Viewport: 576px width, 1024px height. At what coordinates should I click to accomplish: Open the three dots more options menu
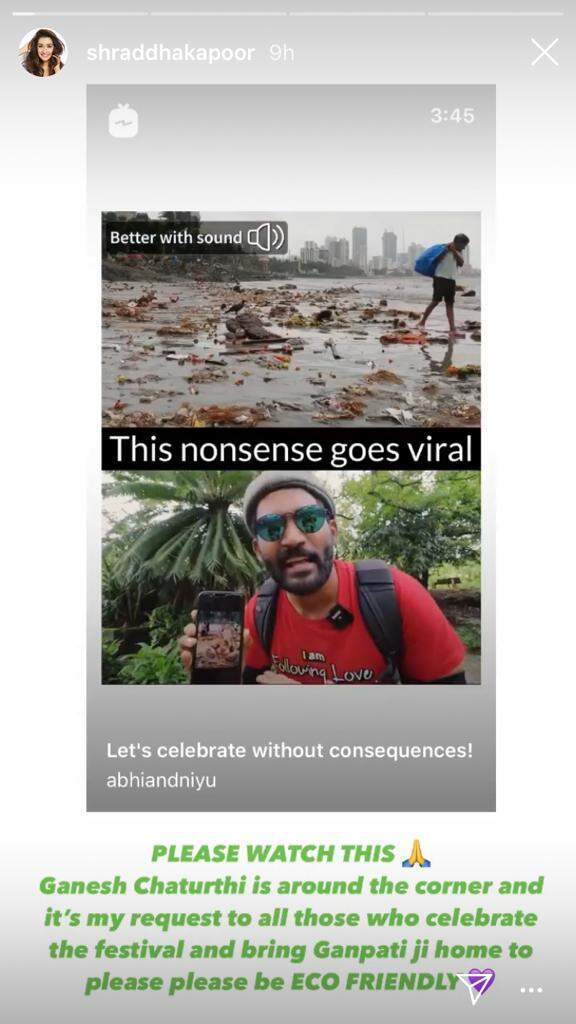pyautogui.click(x=531, y=991)
